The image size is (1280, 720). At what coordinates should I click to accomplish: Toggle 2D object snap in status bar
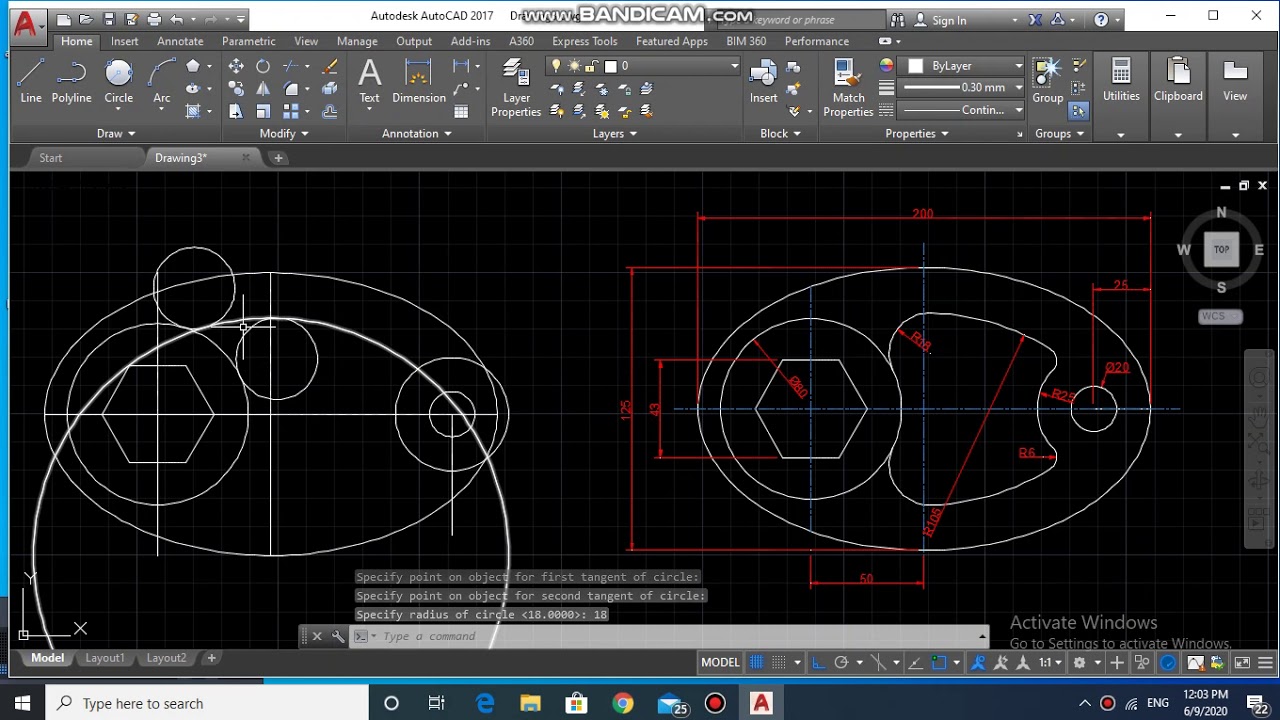point(939,662)
